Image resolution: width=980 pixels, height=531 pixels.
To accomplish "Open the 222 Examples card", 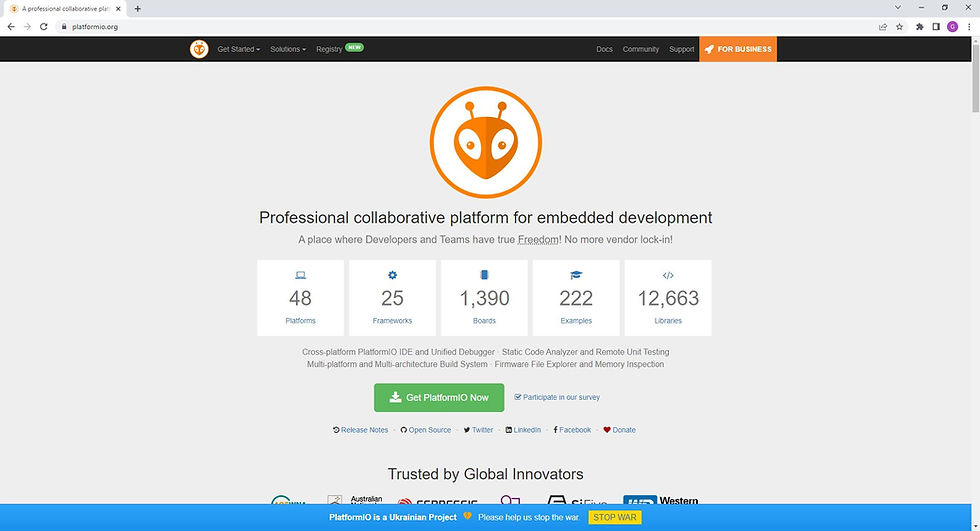I will pos(576,298).
